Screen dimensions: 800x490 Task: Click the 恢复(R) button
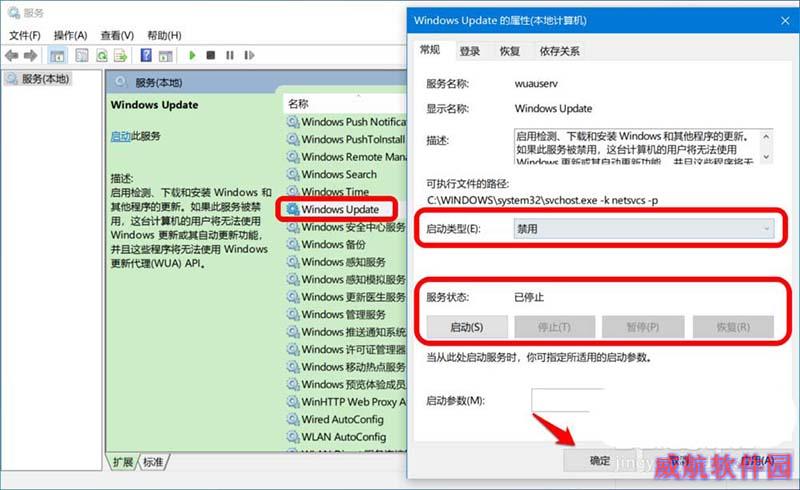(733, 327)
